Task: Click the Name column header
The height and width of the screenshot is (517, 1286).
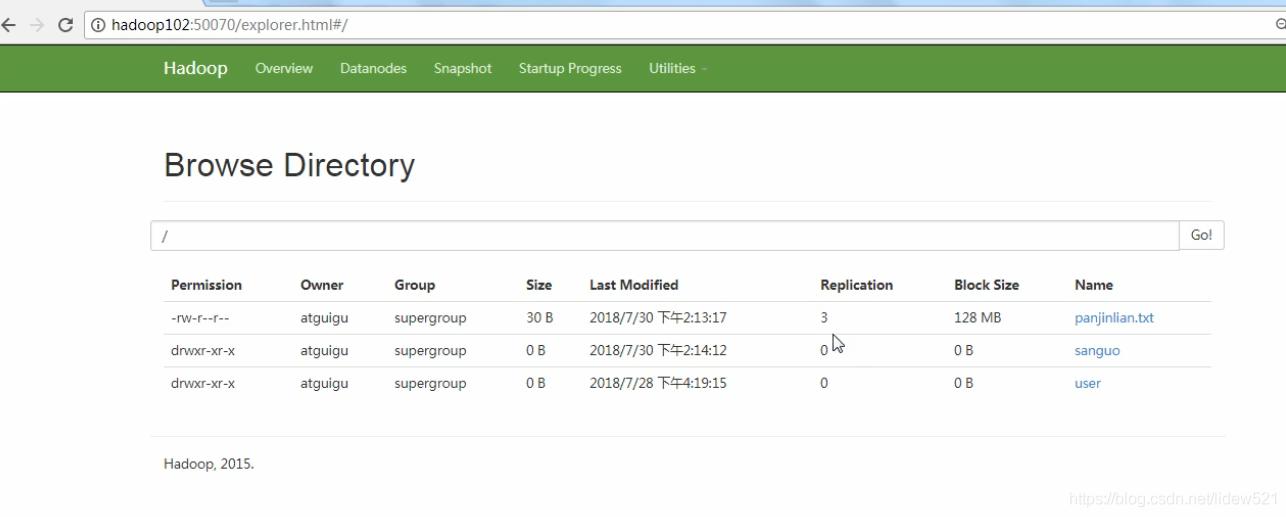Action: [1094, 285]
